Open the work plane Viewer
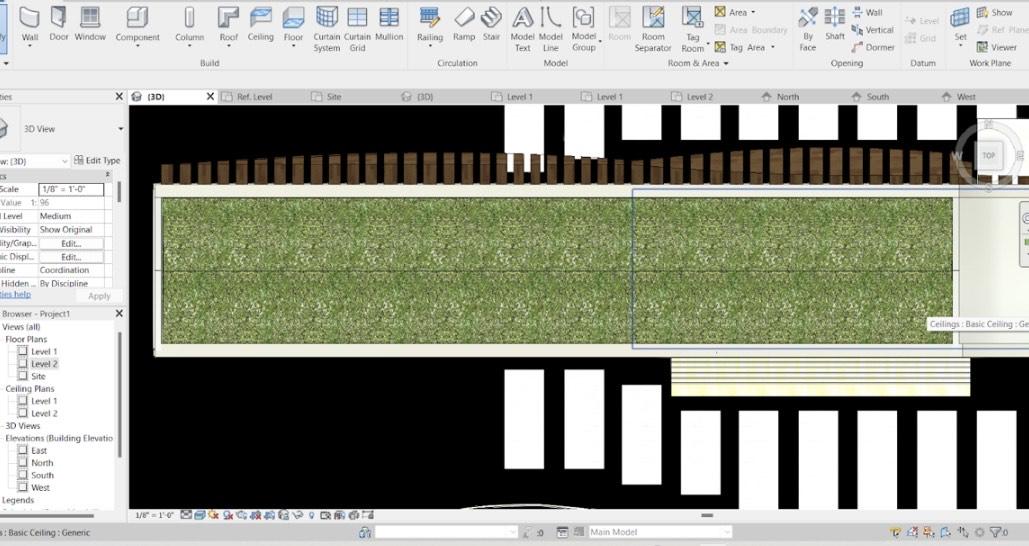The width and height of the screenshot is (1029, 546). (x=997, y=47)
